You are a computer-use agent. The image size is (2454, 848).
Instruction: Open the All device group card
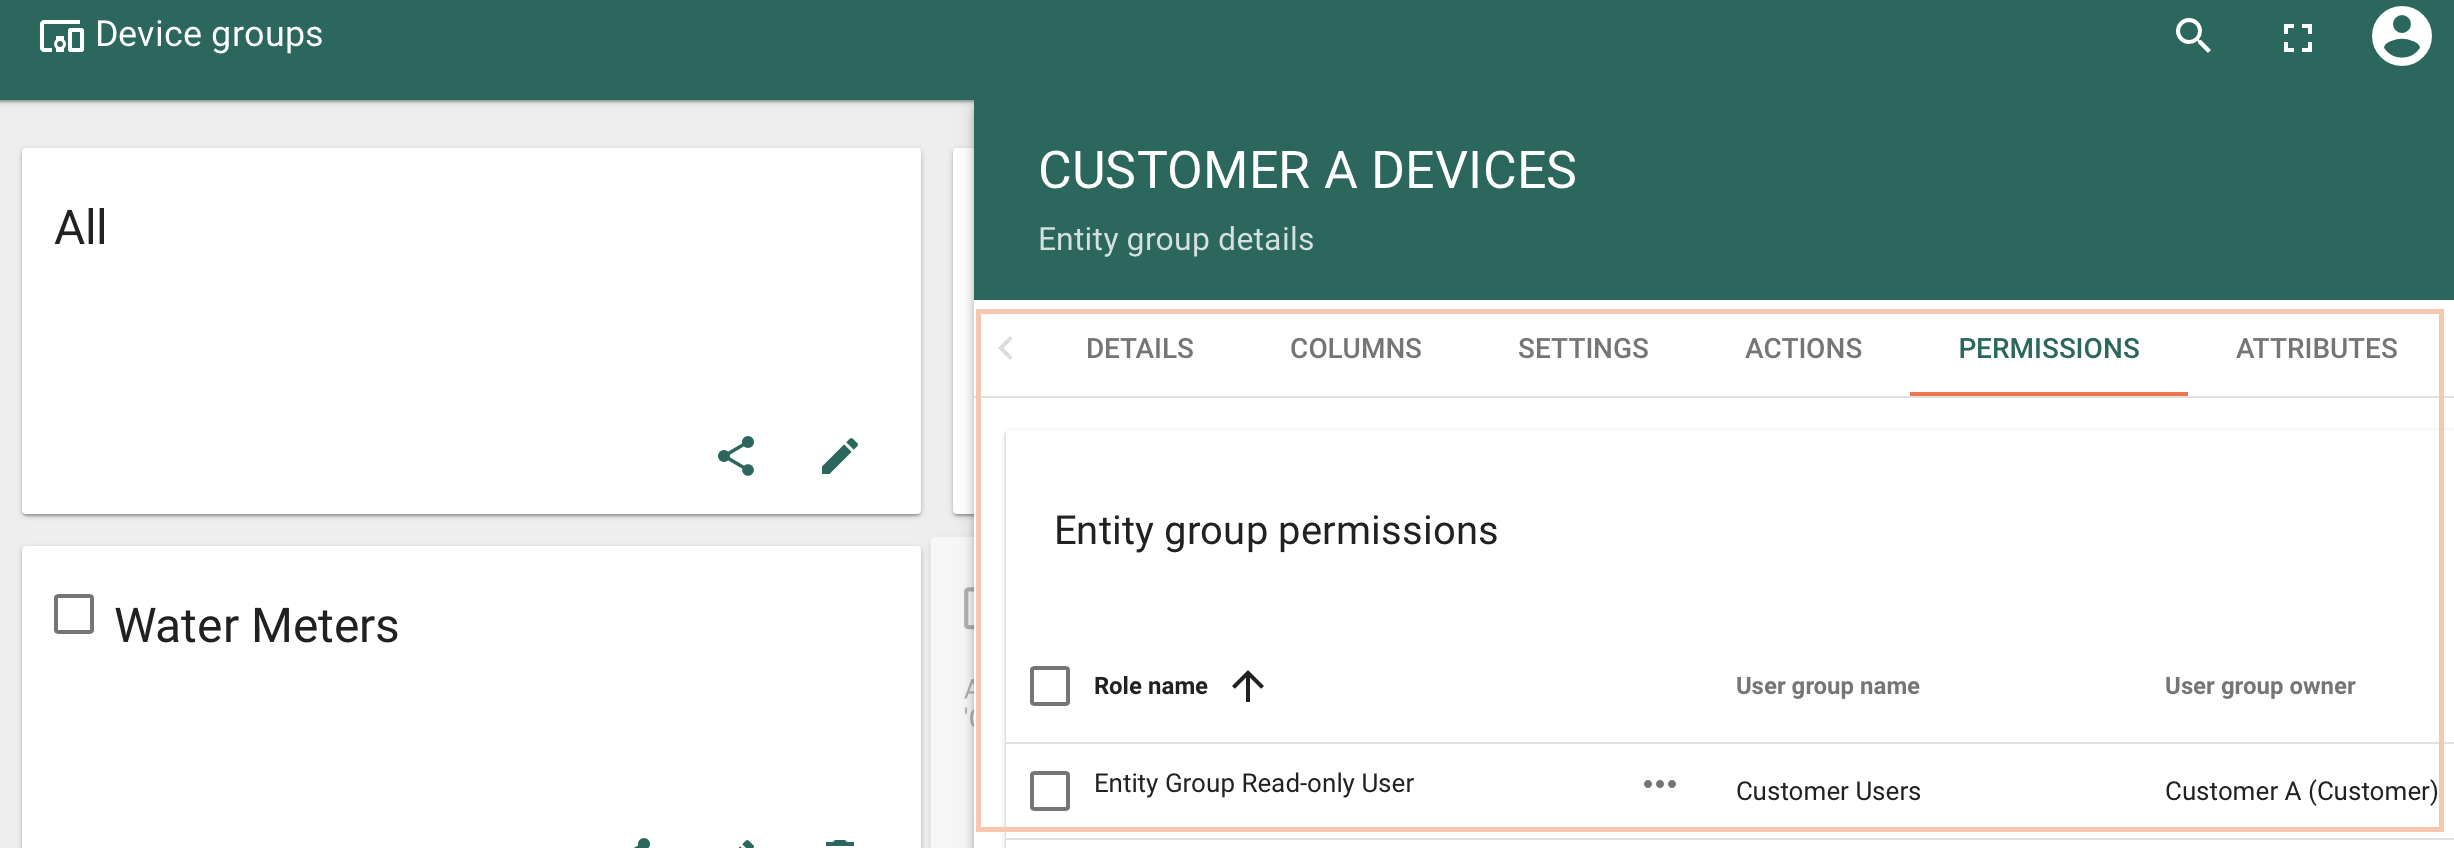coord(471,331)
